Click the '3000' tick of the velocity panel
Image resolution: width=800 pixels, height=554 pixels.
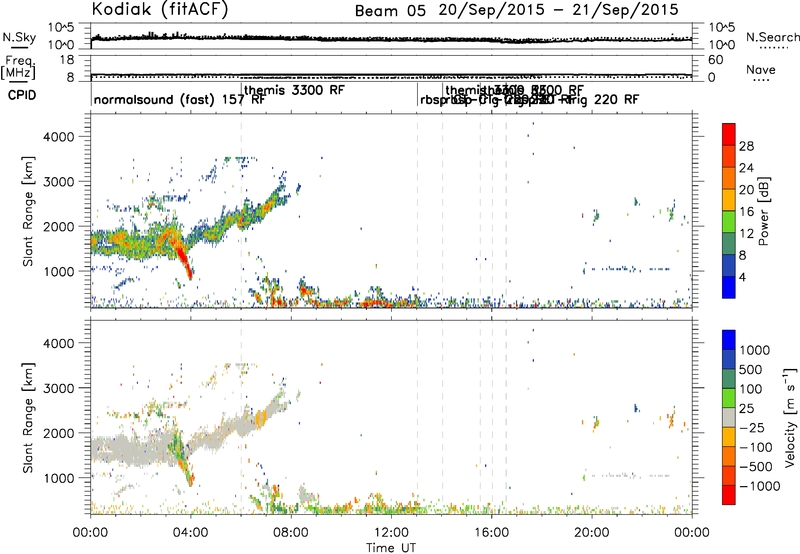pyautogui.click(x=58, y=388)
